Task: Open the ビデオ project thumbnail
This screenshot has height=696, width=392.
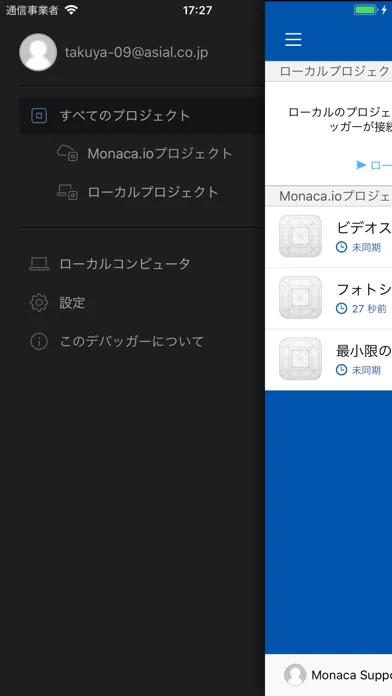Action: pyautogui.click(x=301, y=236)
